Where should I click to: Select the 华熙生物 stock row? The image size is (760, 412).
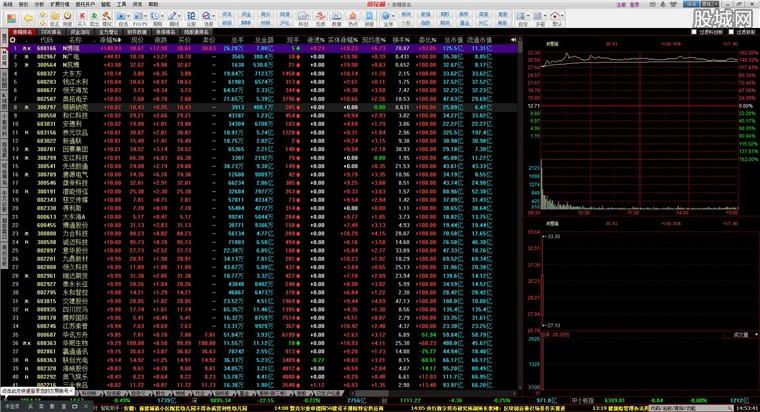[x=264, y=343]
